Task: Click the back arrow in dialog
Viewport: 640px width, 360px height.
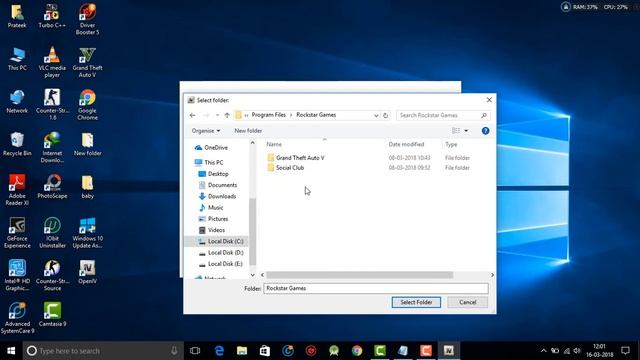Action: click(x=193, y=116)
